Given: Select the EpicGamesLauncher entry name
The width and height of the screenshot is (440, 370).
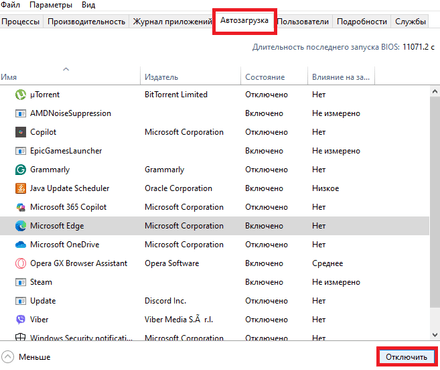Looking at the screenshot, I should click(x=66, y=151).
